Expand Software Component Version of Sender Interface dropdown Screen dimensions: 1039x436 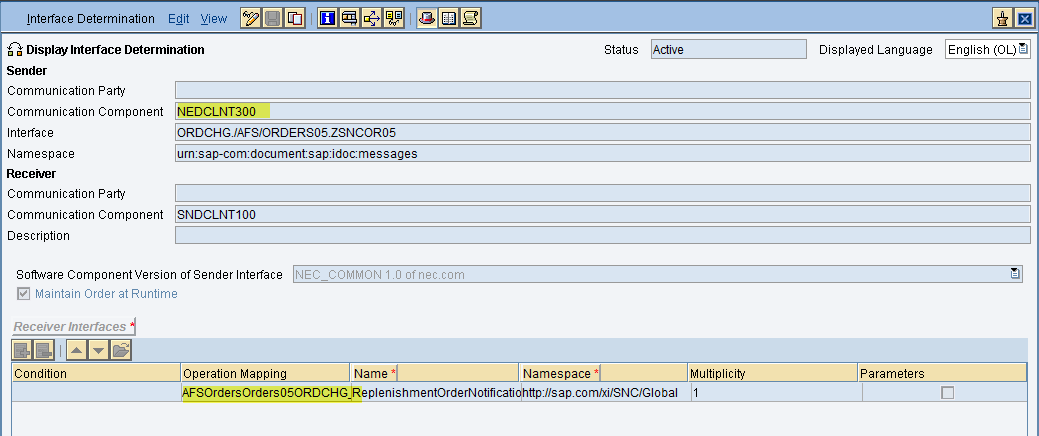1015,274
